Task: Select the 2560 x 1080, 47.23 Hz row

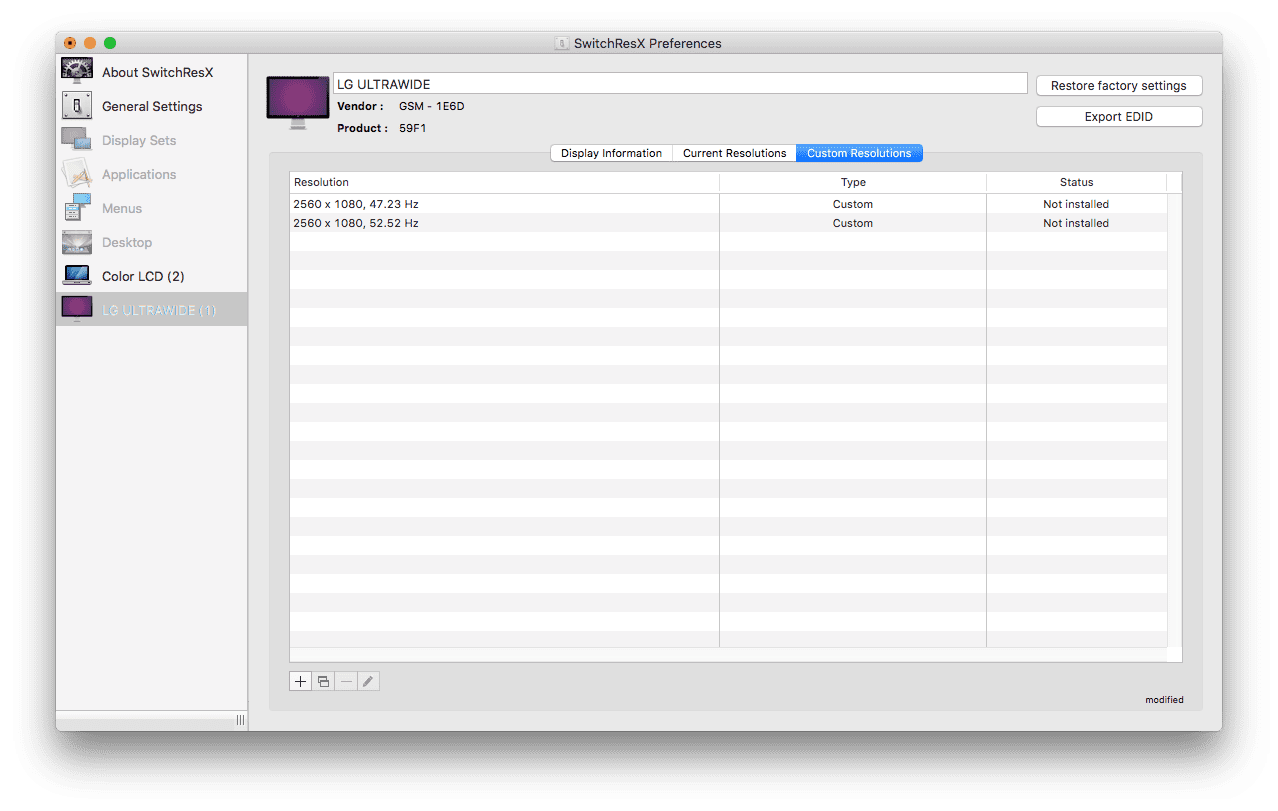Action: [x=728, y=204]
